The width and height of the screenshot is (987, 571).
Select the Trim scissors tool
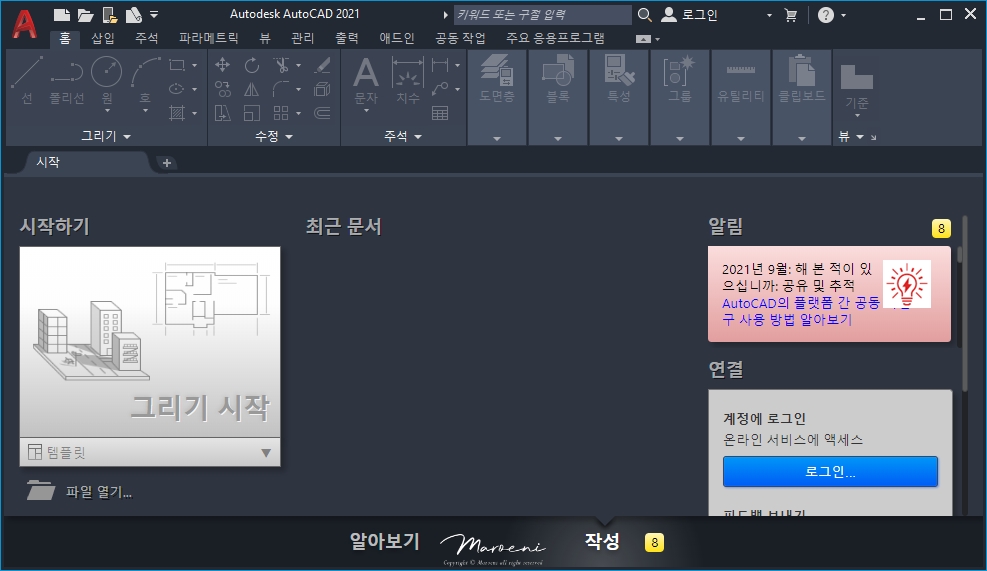pos(281,65)
